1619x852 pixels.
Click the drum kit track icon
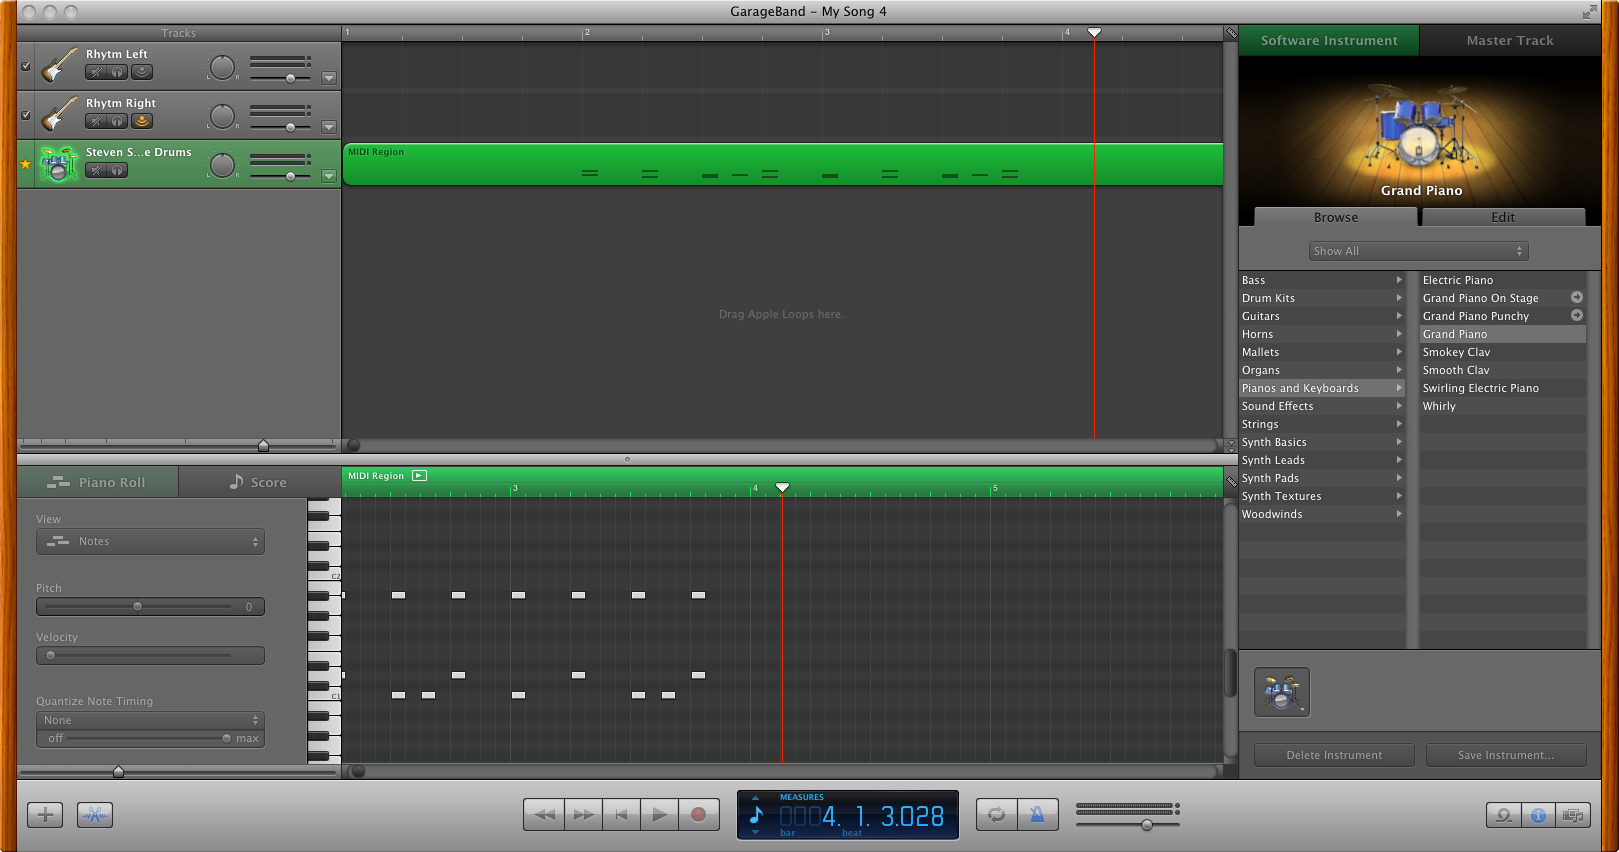59,164
